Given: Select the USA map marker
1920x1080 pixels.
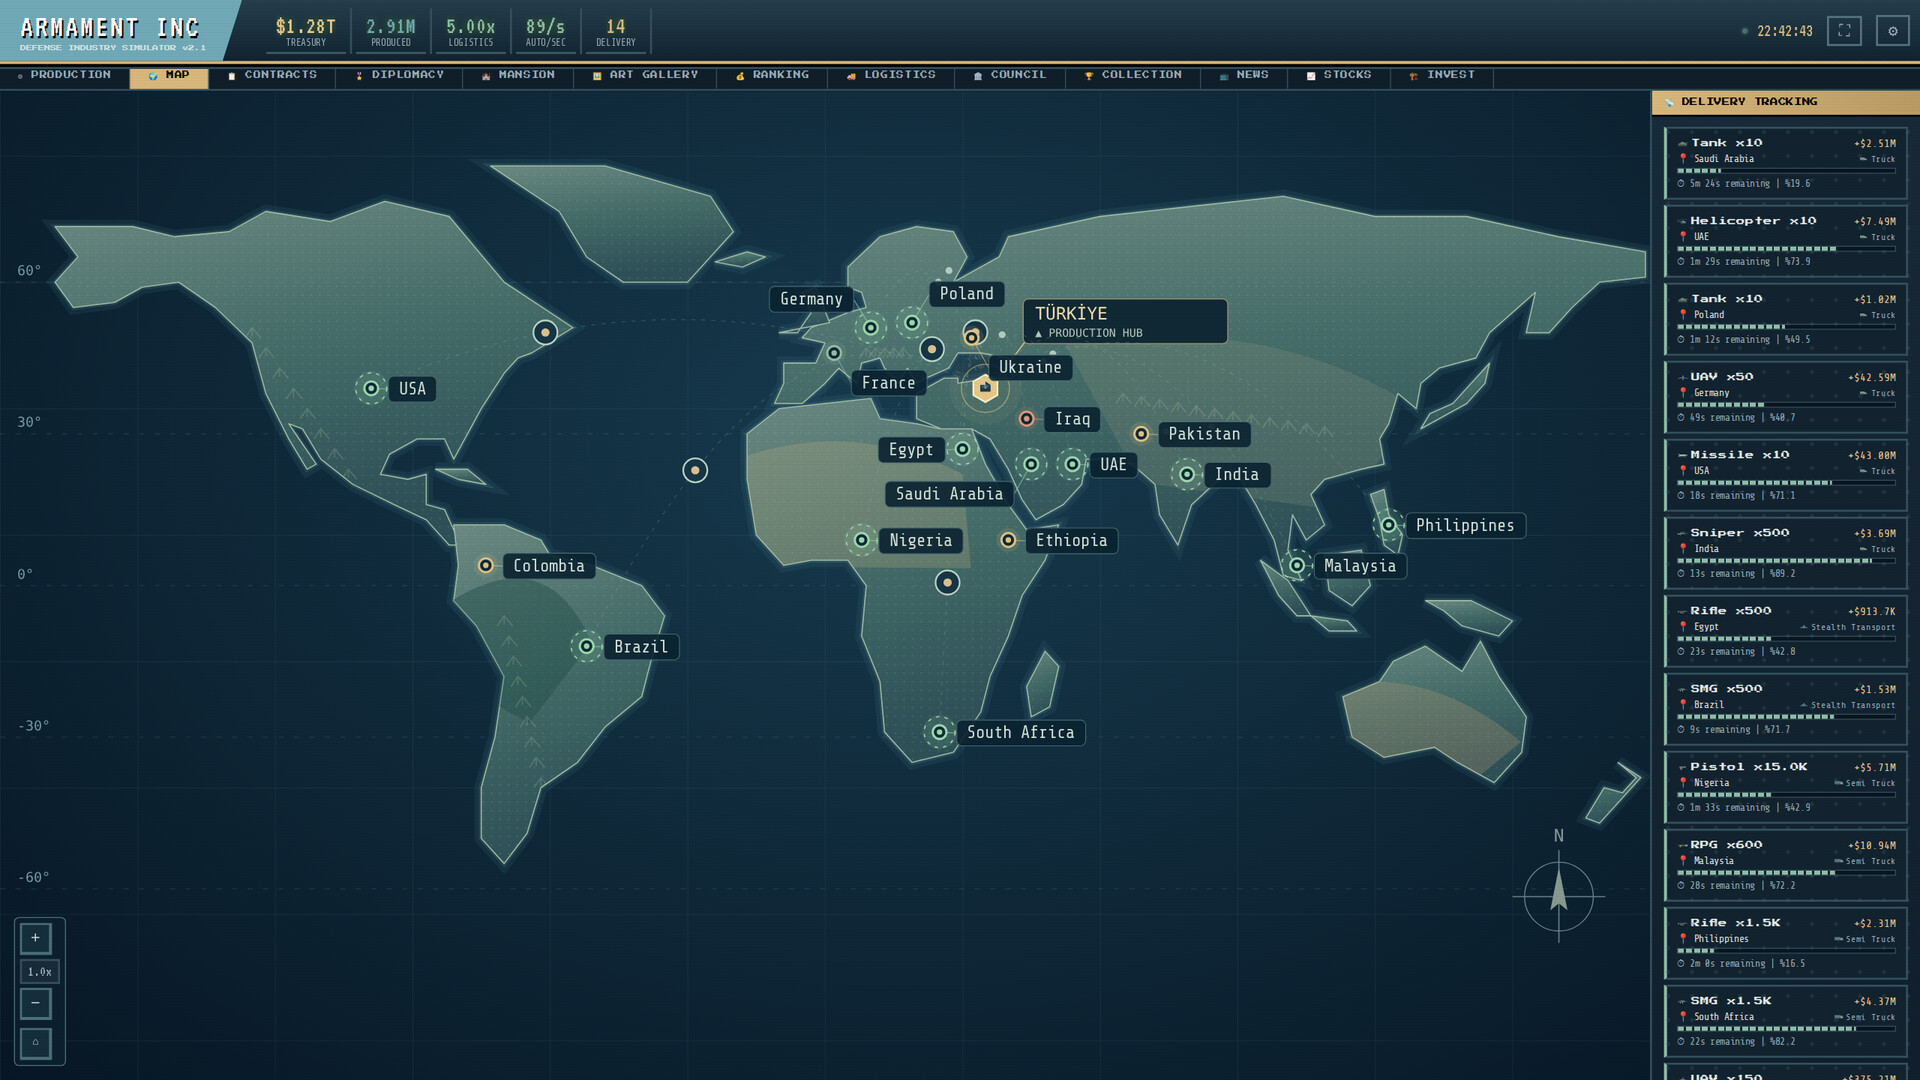Looking at the screenshot, I should [371, 388].
